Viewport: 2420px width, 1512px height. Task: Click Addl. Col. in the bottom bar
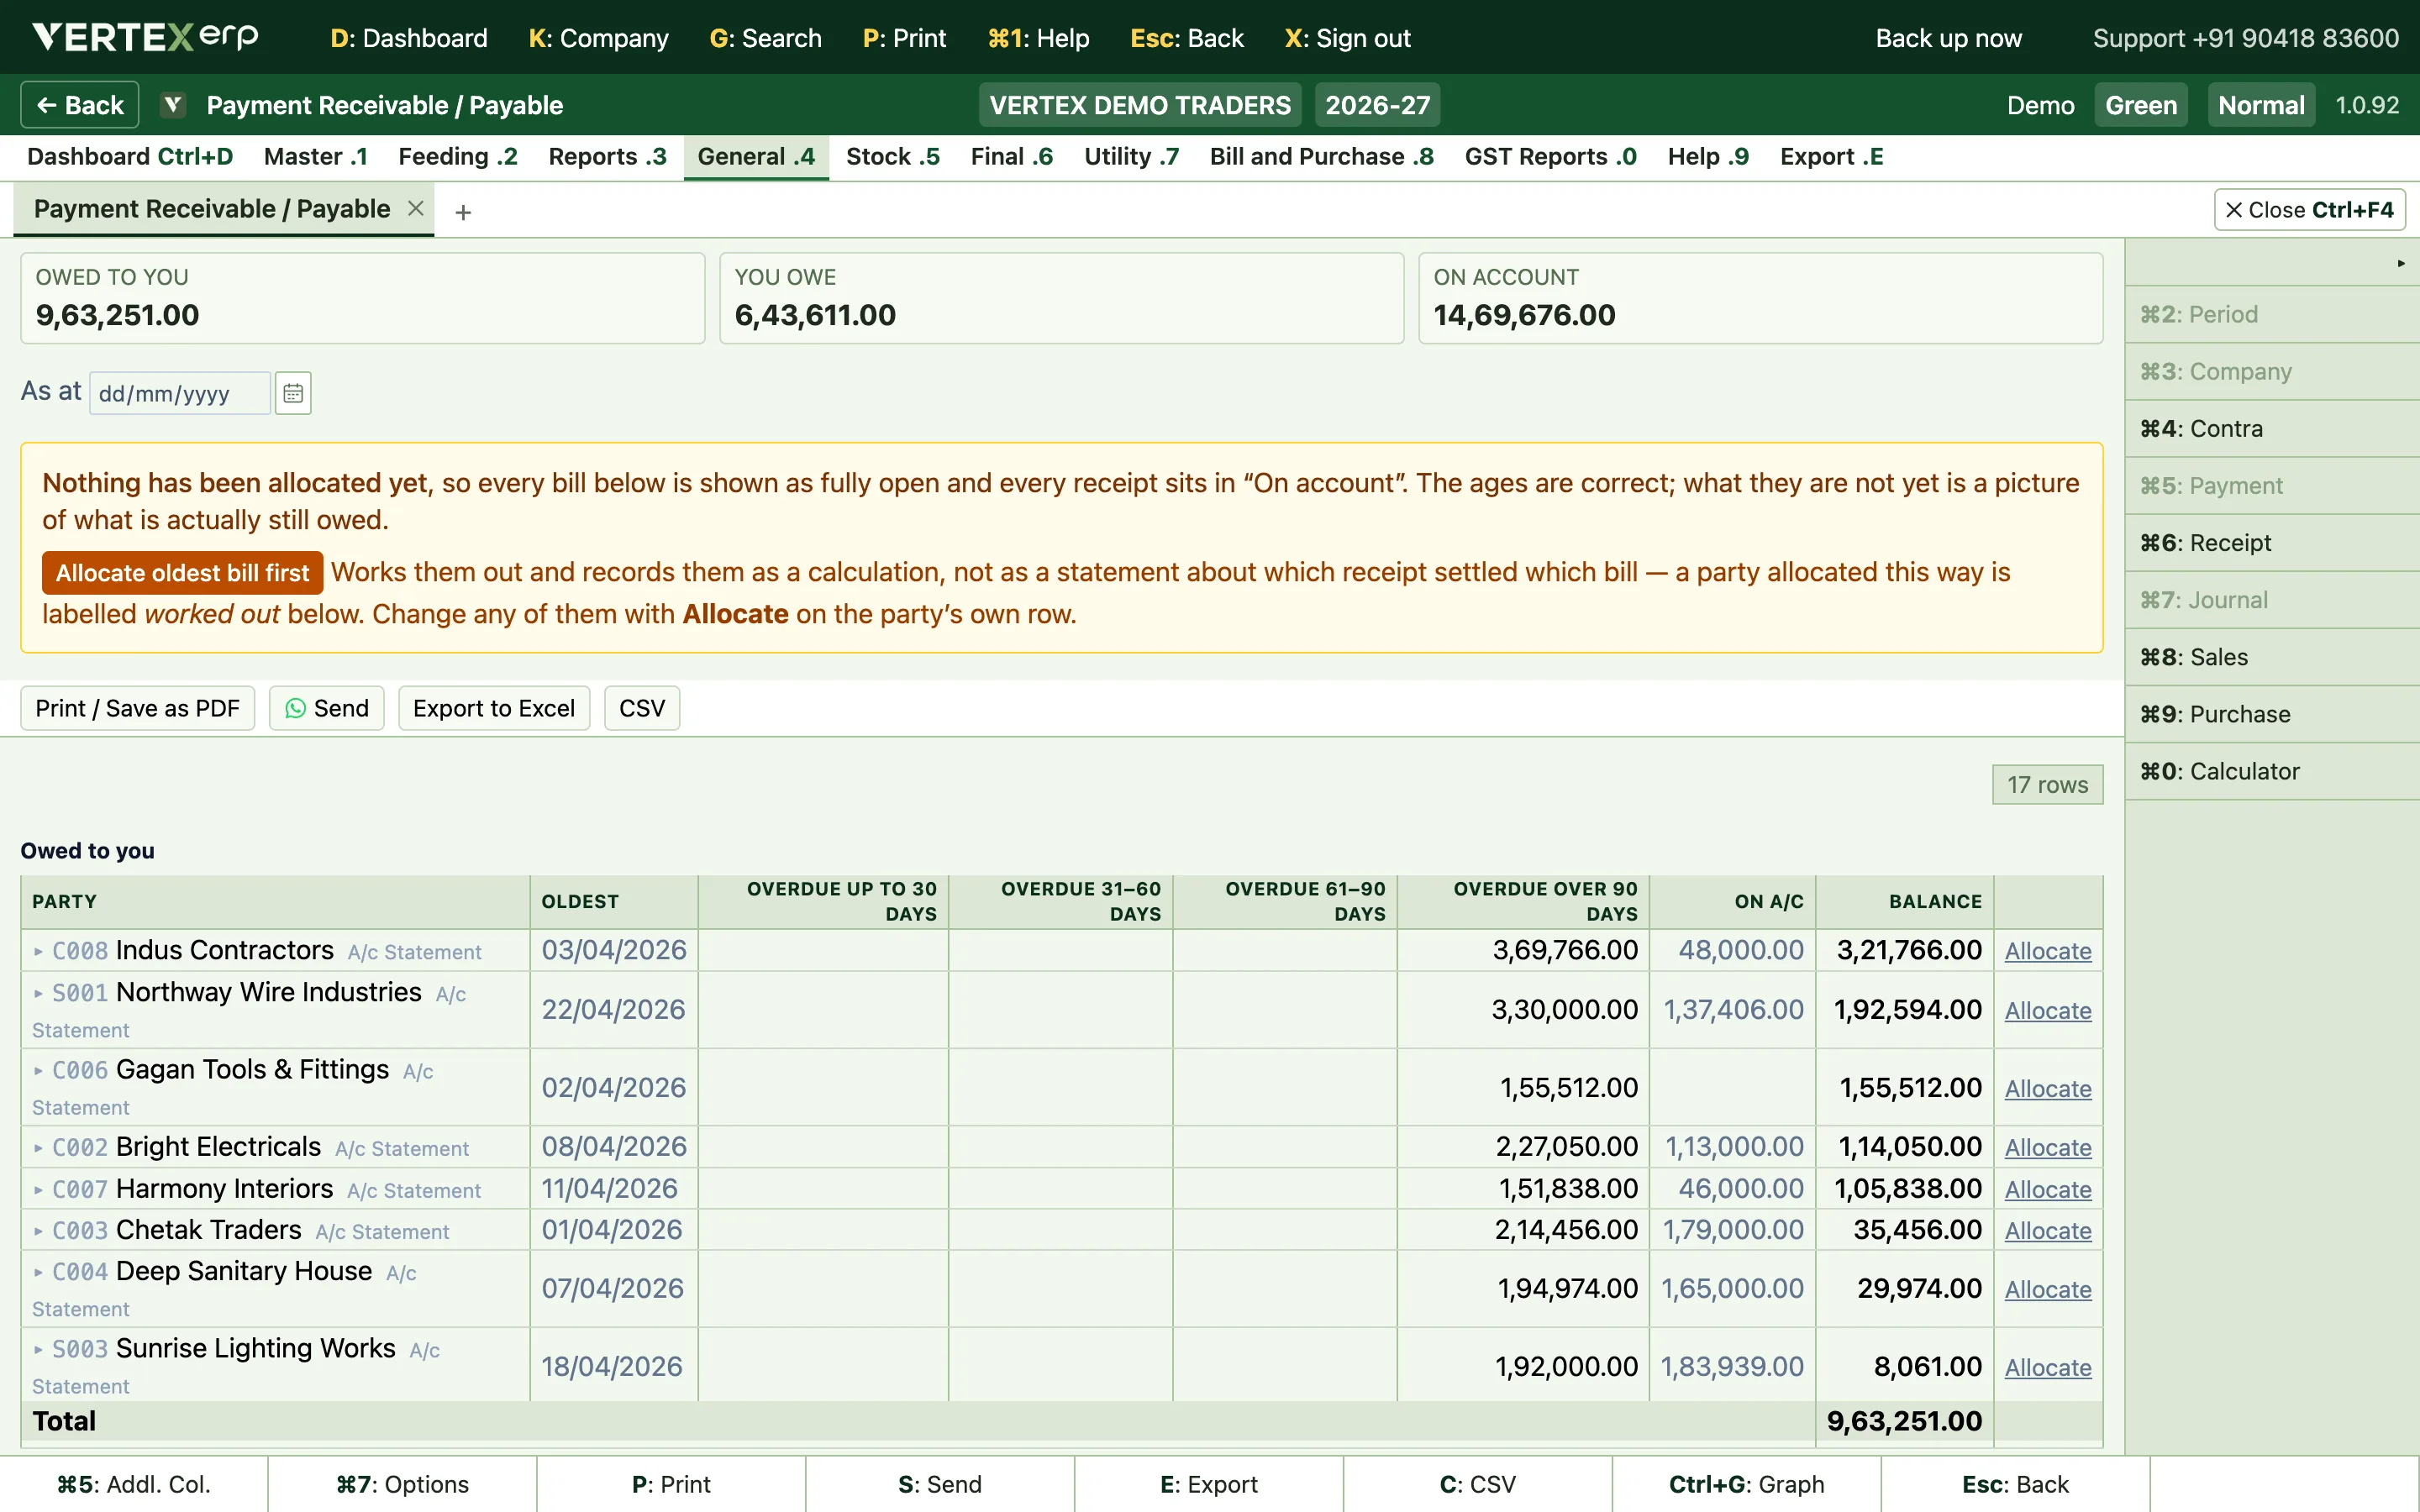point(134,1484)
